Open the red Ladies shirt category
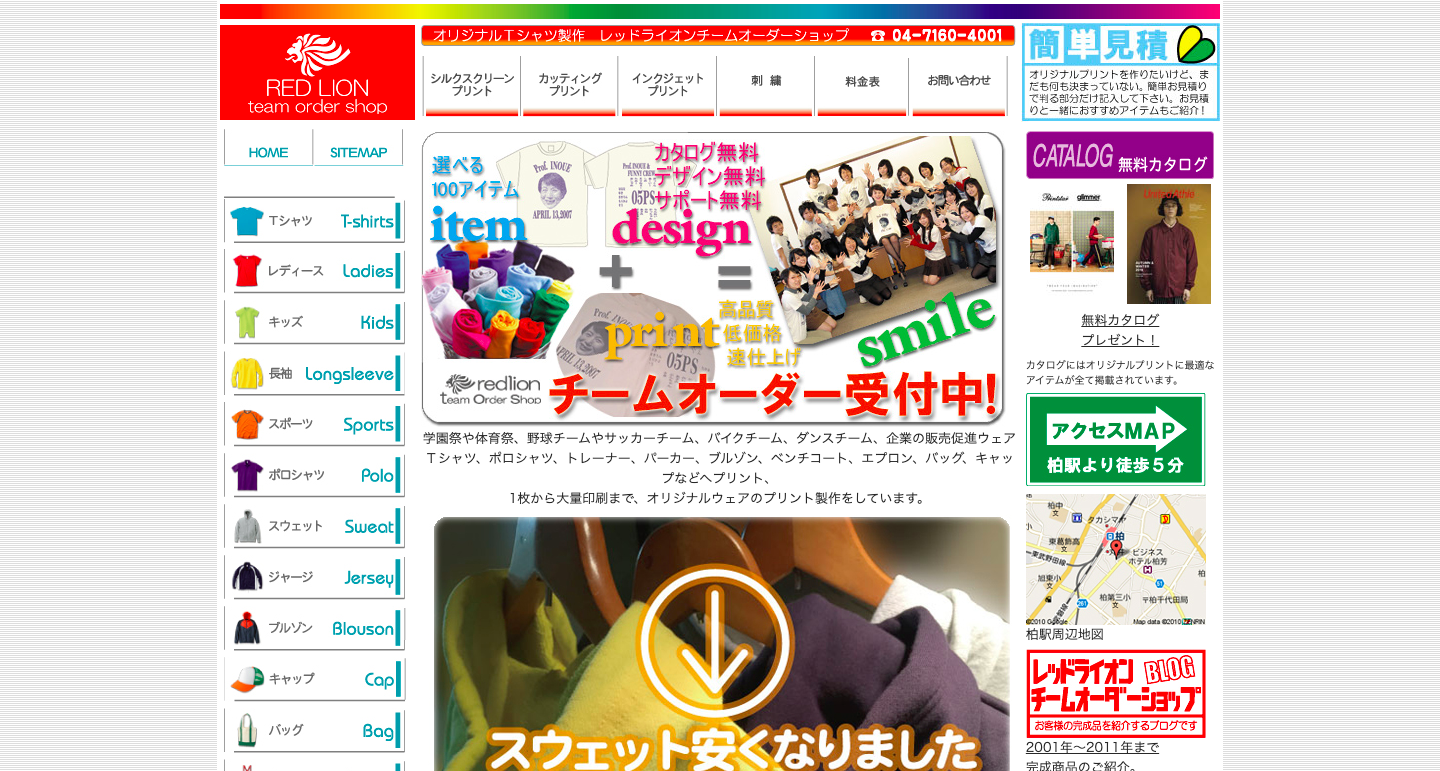The image size is (1440, 771). pyautogui.click(x=247, y=271)
